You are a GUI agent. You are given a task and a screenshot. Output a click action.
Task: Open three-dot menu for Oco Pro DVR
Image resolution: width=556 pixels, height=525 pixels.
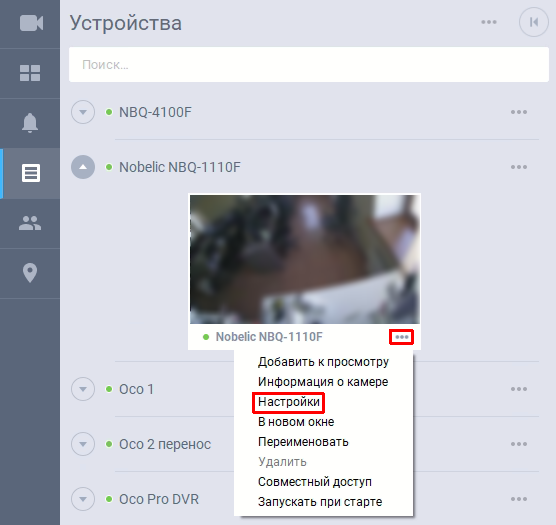pos(519,499)
